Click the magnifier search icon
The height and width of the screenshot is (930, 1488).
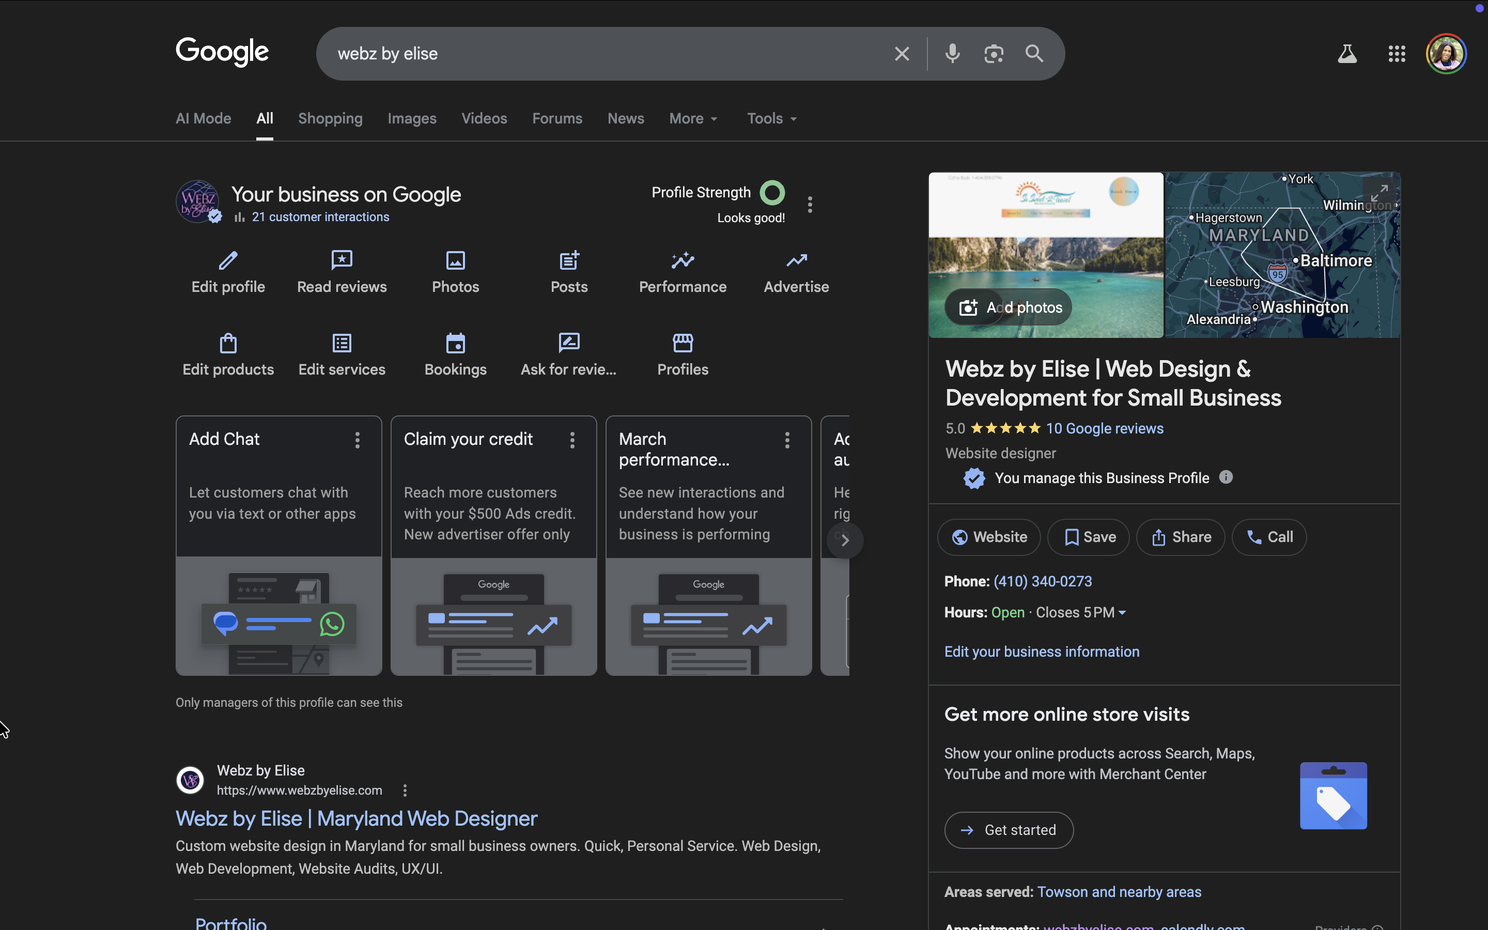tap(1034, 54)
